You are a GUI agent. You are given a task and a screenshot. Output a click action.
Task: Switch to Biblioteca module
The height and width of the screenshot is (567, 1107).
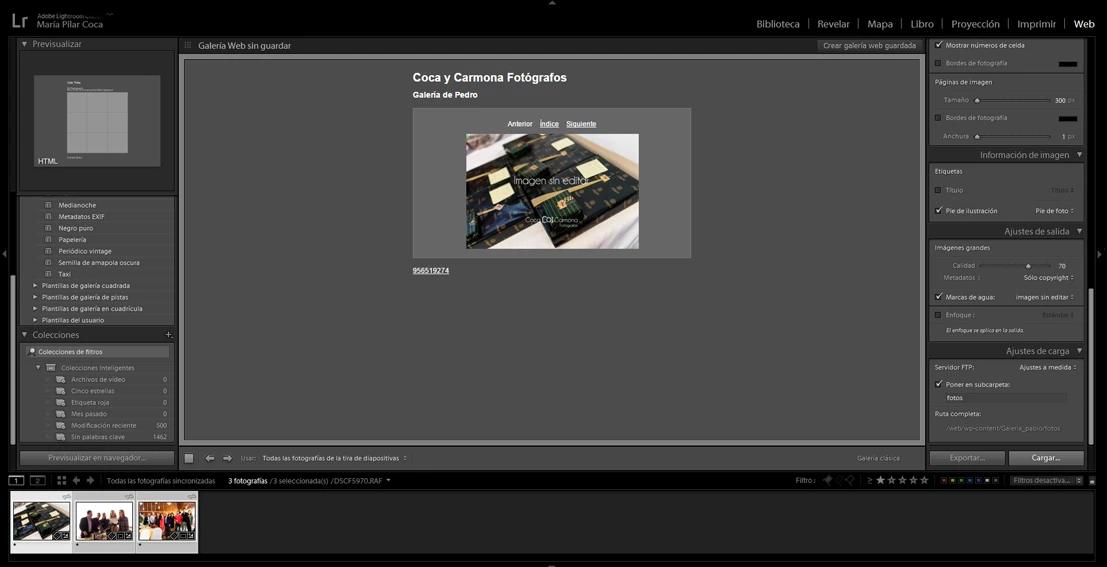[x=778, y=24]
